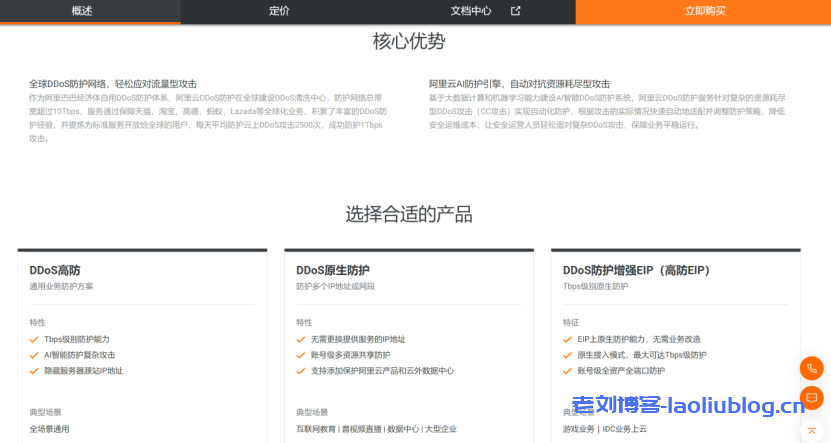This screenshot has width=831, height=443.
Task: Click the heading 阿里云AI防护引擎，自动对抗资源耗尽型攻击
Action: [519, 84]
